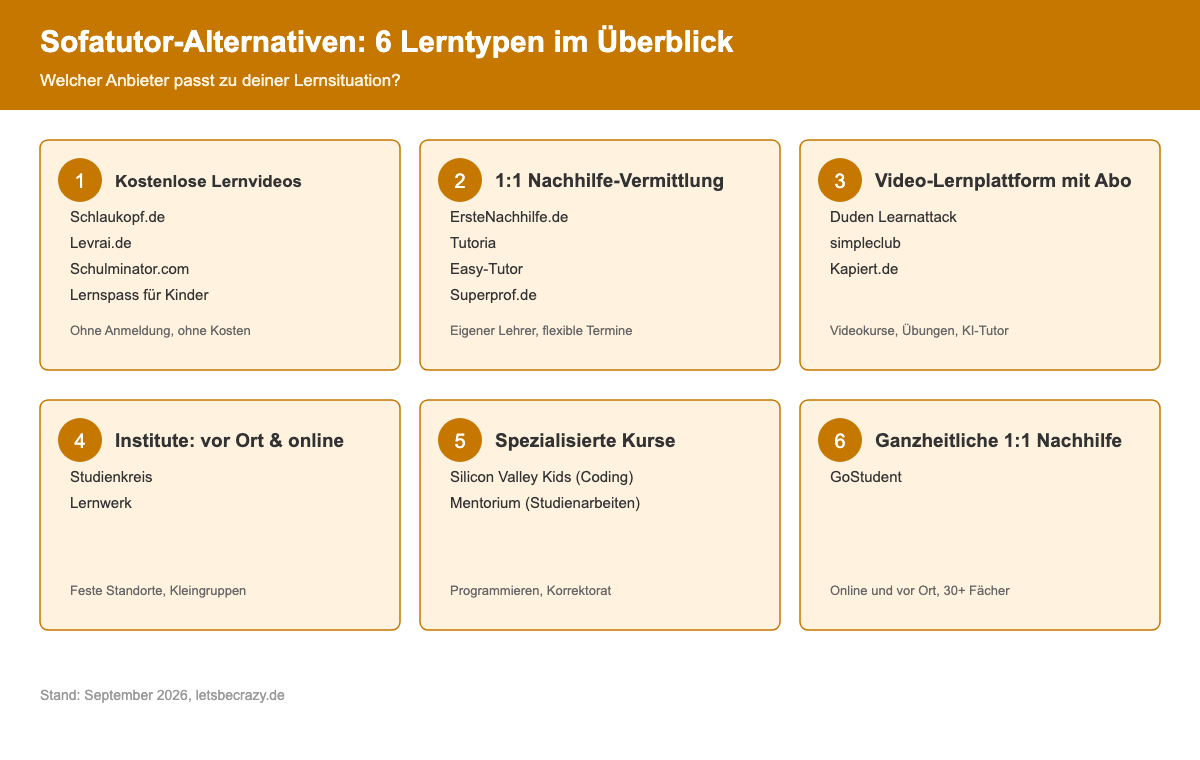Click the 'Schlaukopf.de' entry
Screen dimensions: 1200x760
[x=117, y=217]
